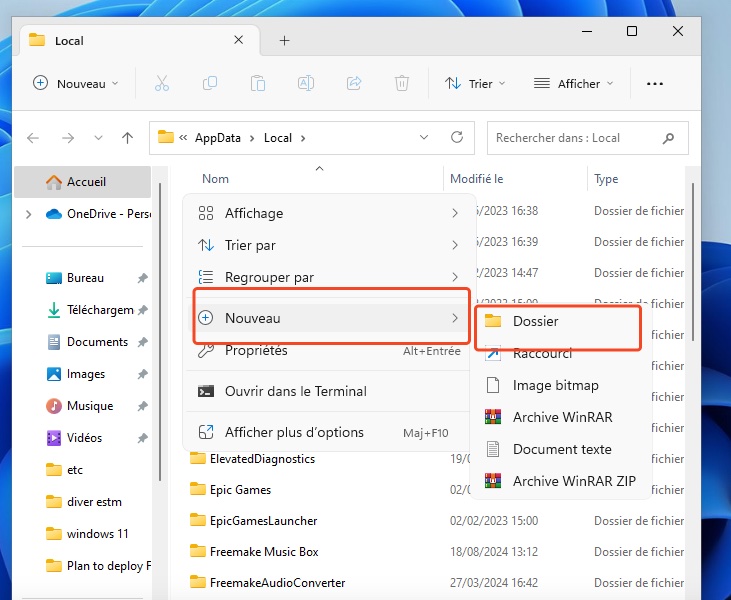The width and height of the screenshot is (731, 600).
Task: Click the see more ellipsis button
Action: point(655,84)
